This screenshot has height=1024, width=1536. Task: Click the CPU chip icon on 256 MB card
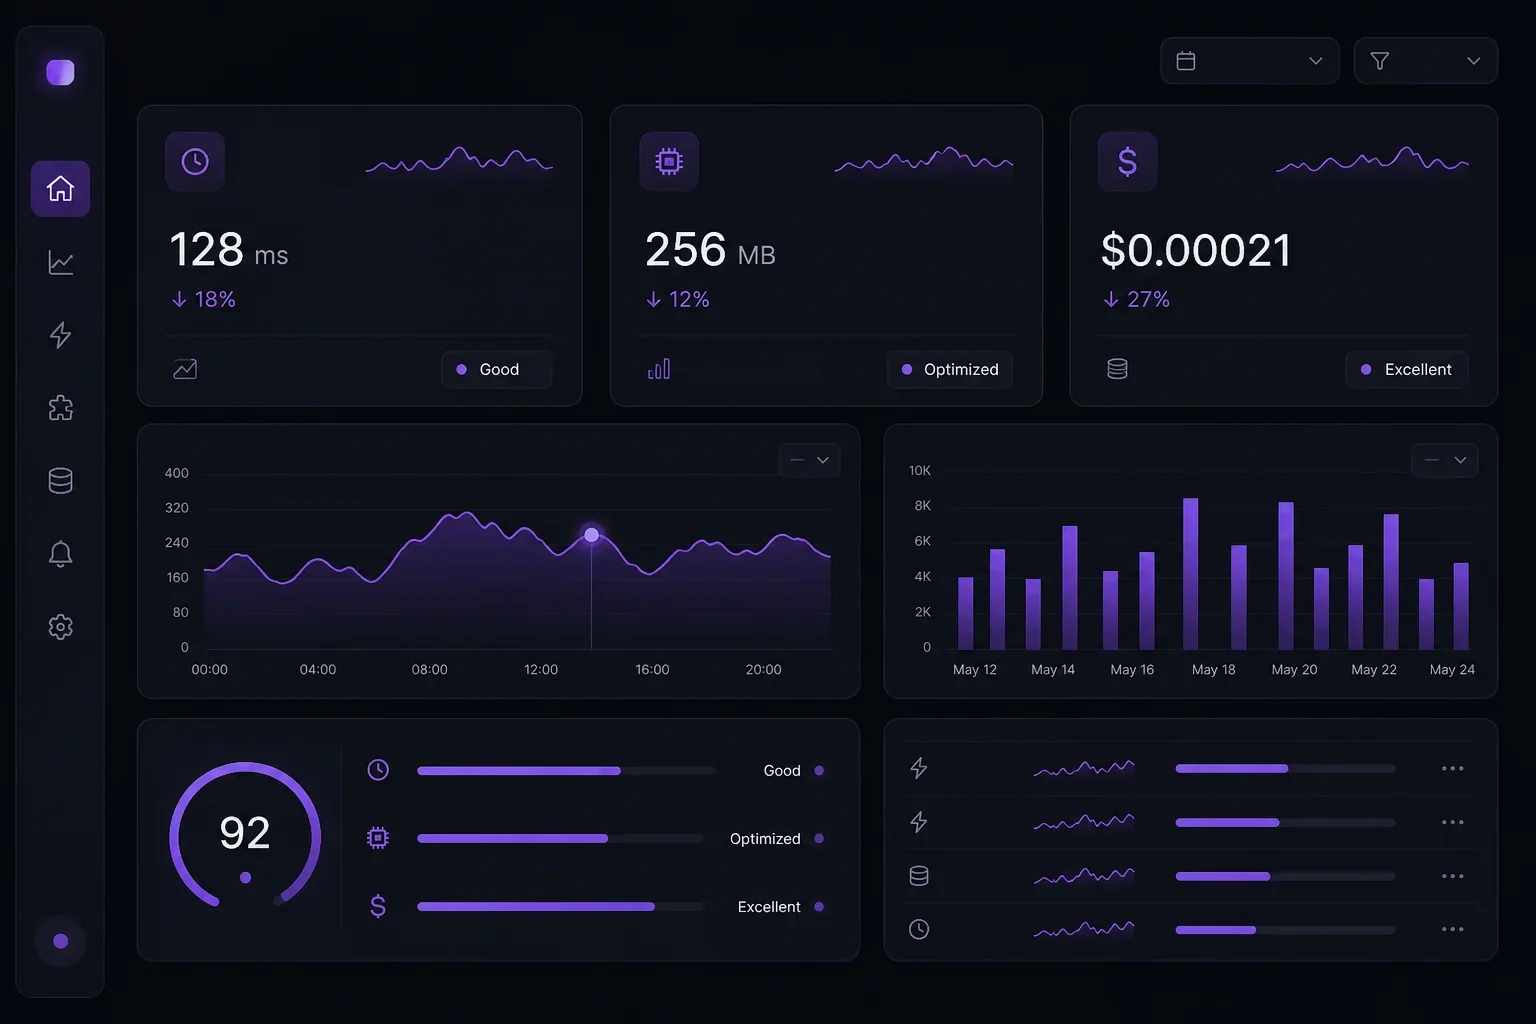pyautogui.click(x=669, y=161)
